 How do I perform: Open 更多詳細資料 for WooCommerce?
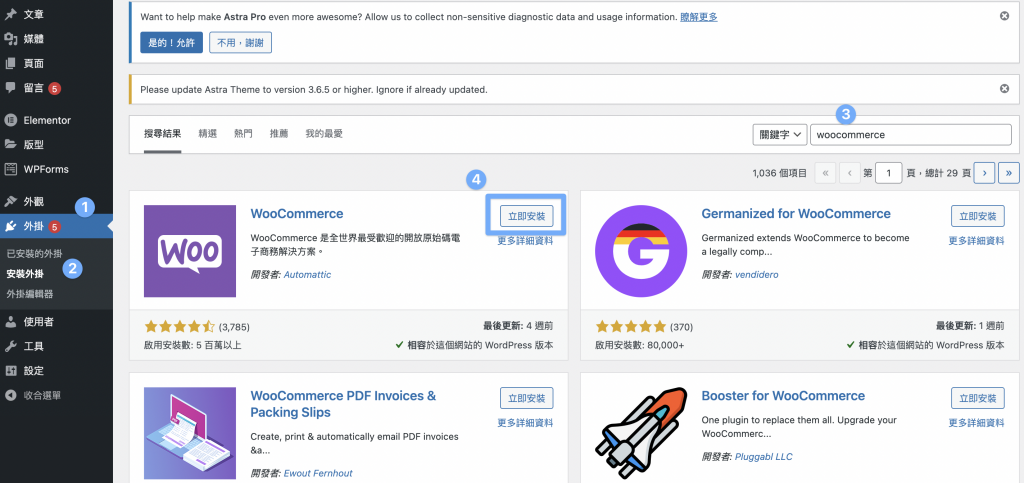pyautogui.click(x=525, y=241)
